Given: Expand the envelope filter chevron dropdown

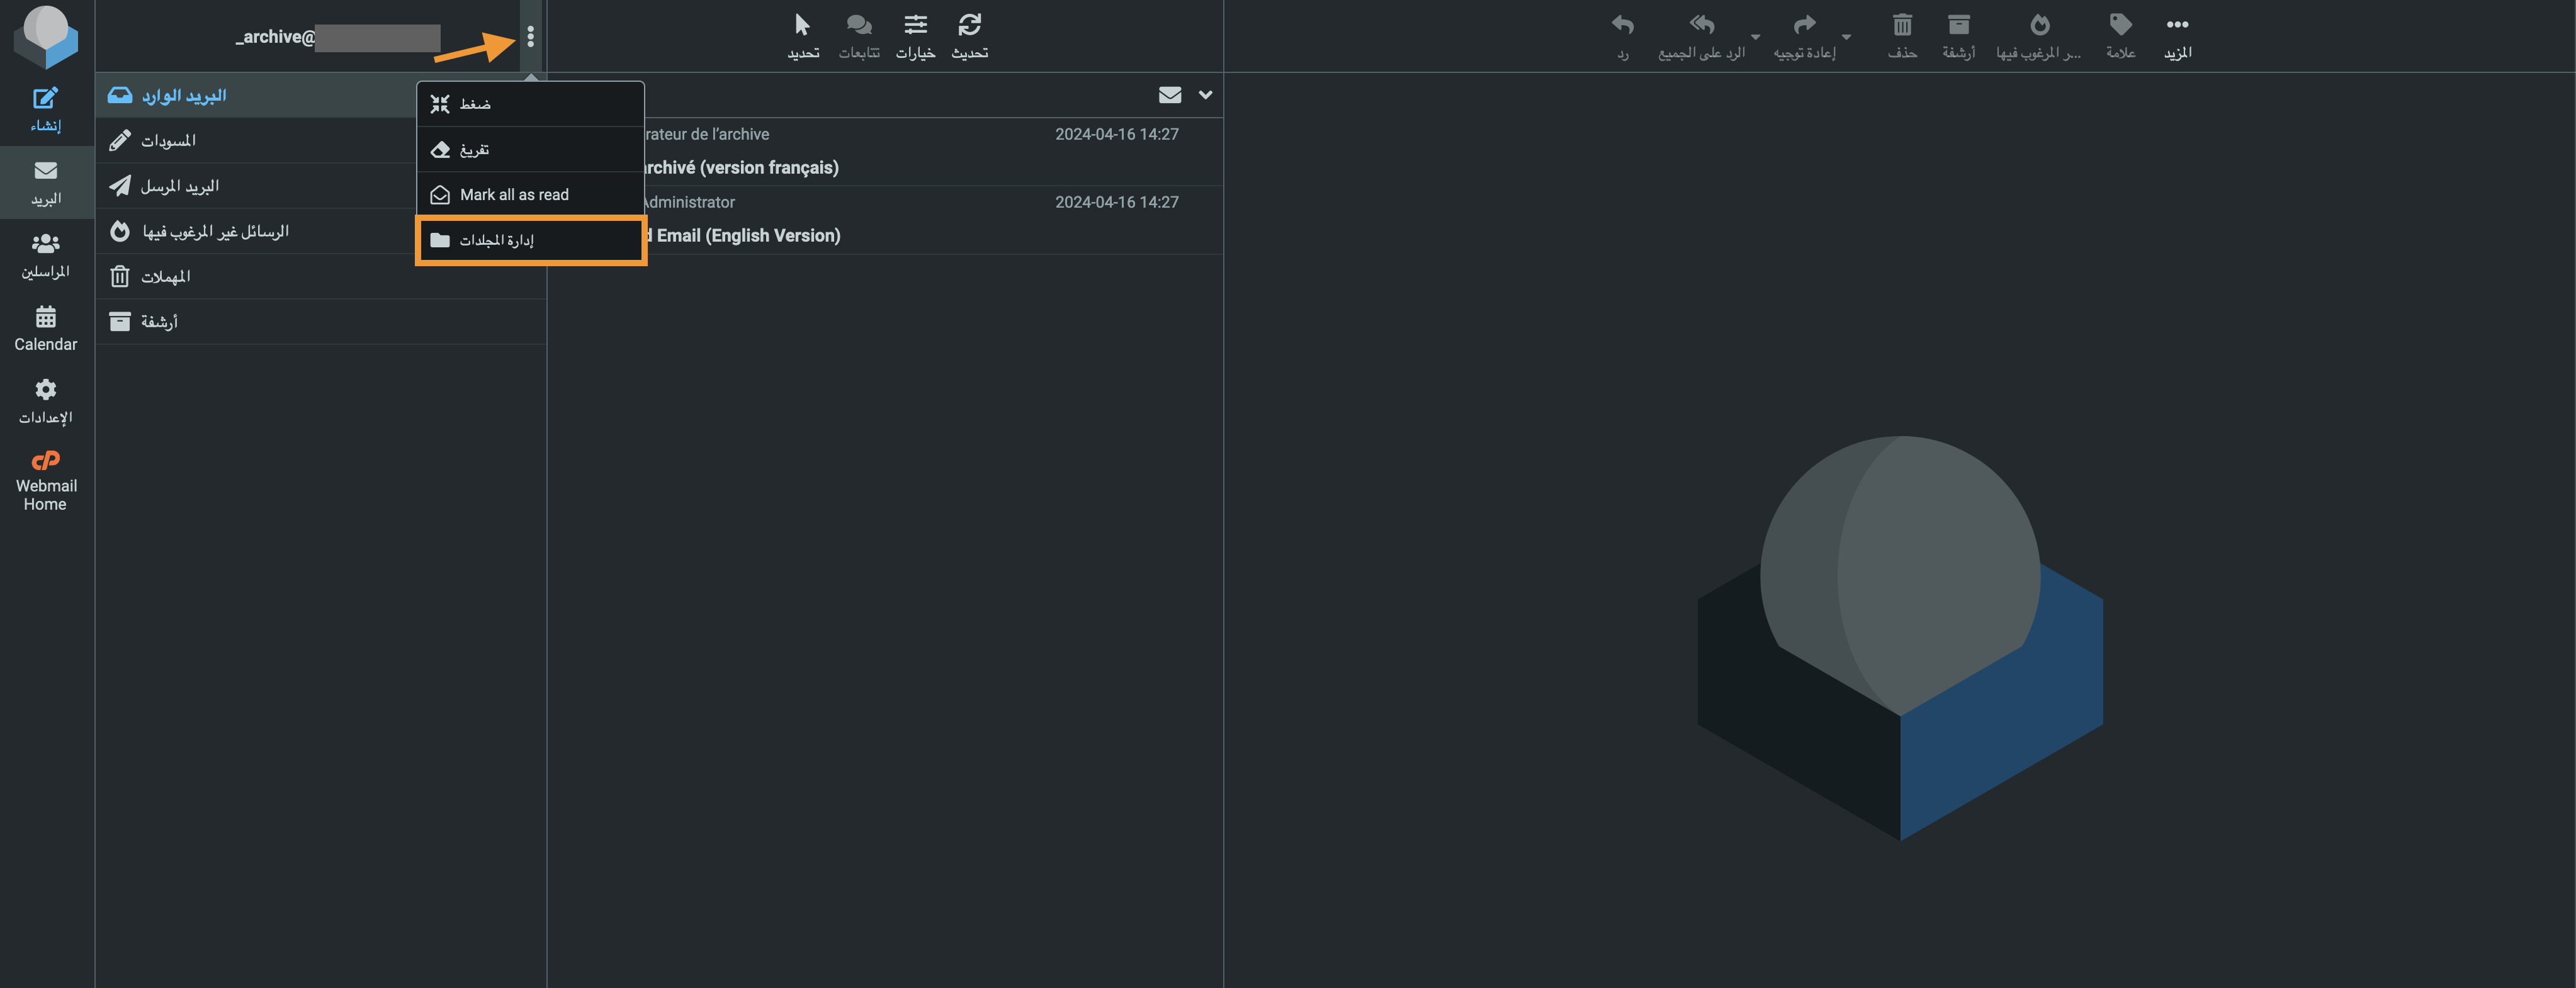Looking at the screenshot, I should pyautogui.click(x=1205, y=95).
